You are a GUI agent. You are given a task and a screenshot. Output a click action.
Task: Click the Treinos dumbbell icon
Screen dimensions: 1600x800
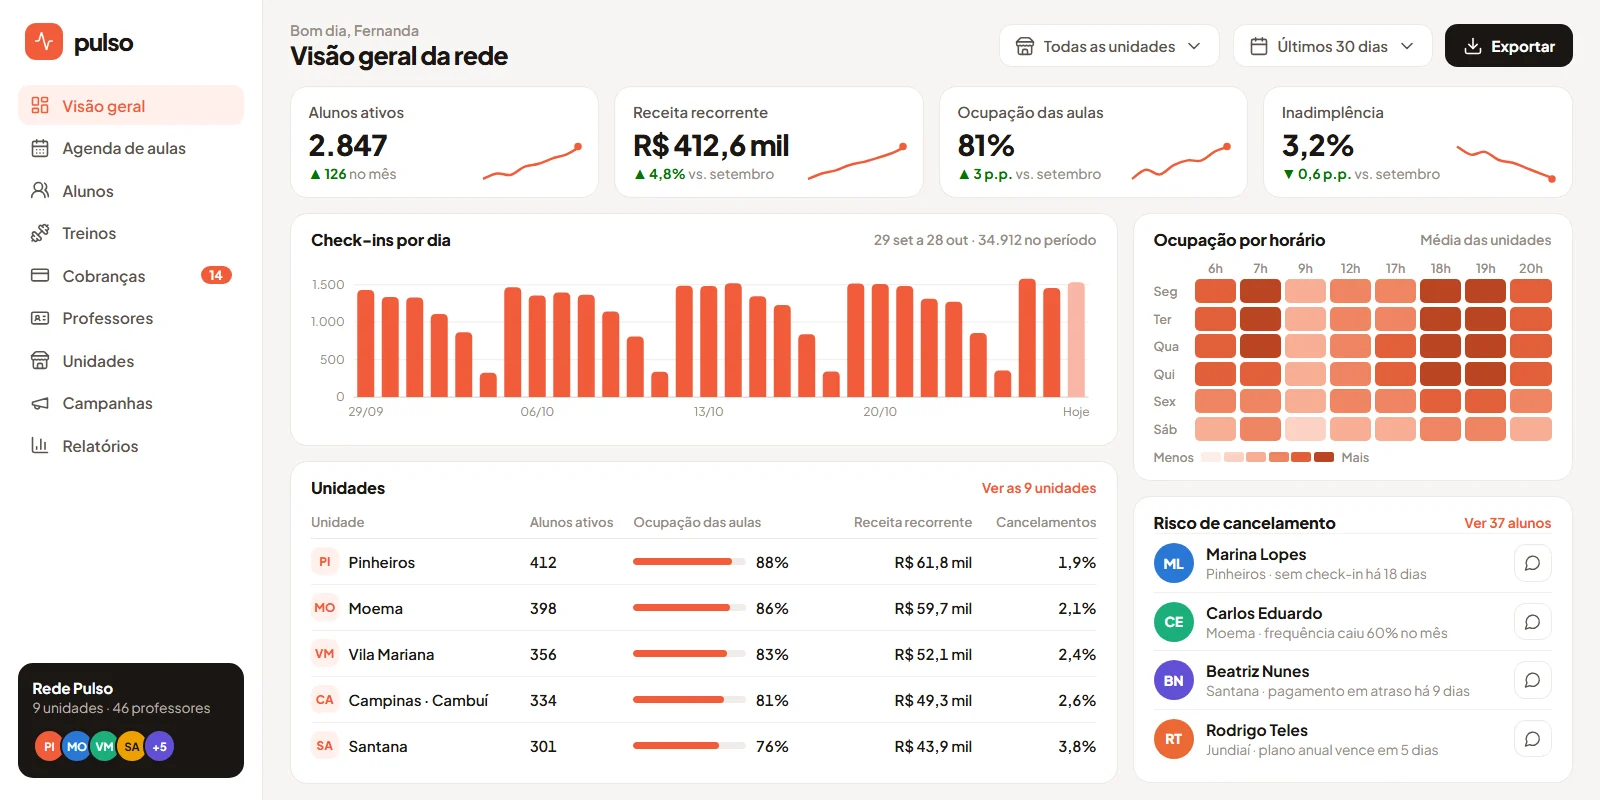click(x=40, y=233)
